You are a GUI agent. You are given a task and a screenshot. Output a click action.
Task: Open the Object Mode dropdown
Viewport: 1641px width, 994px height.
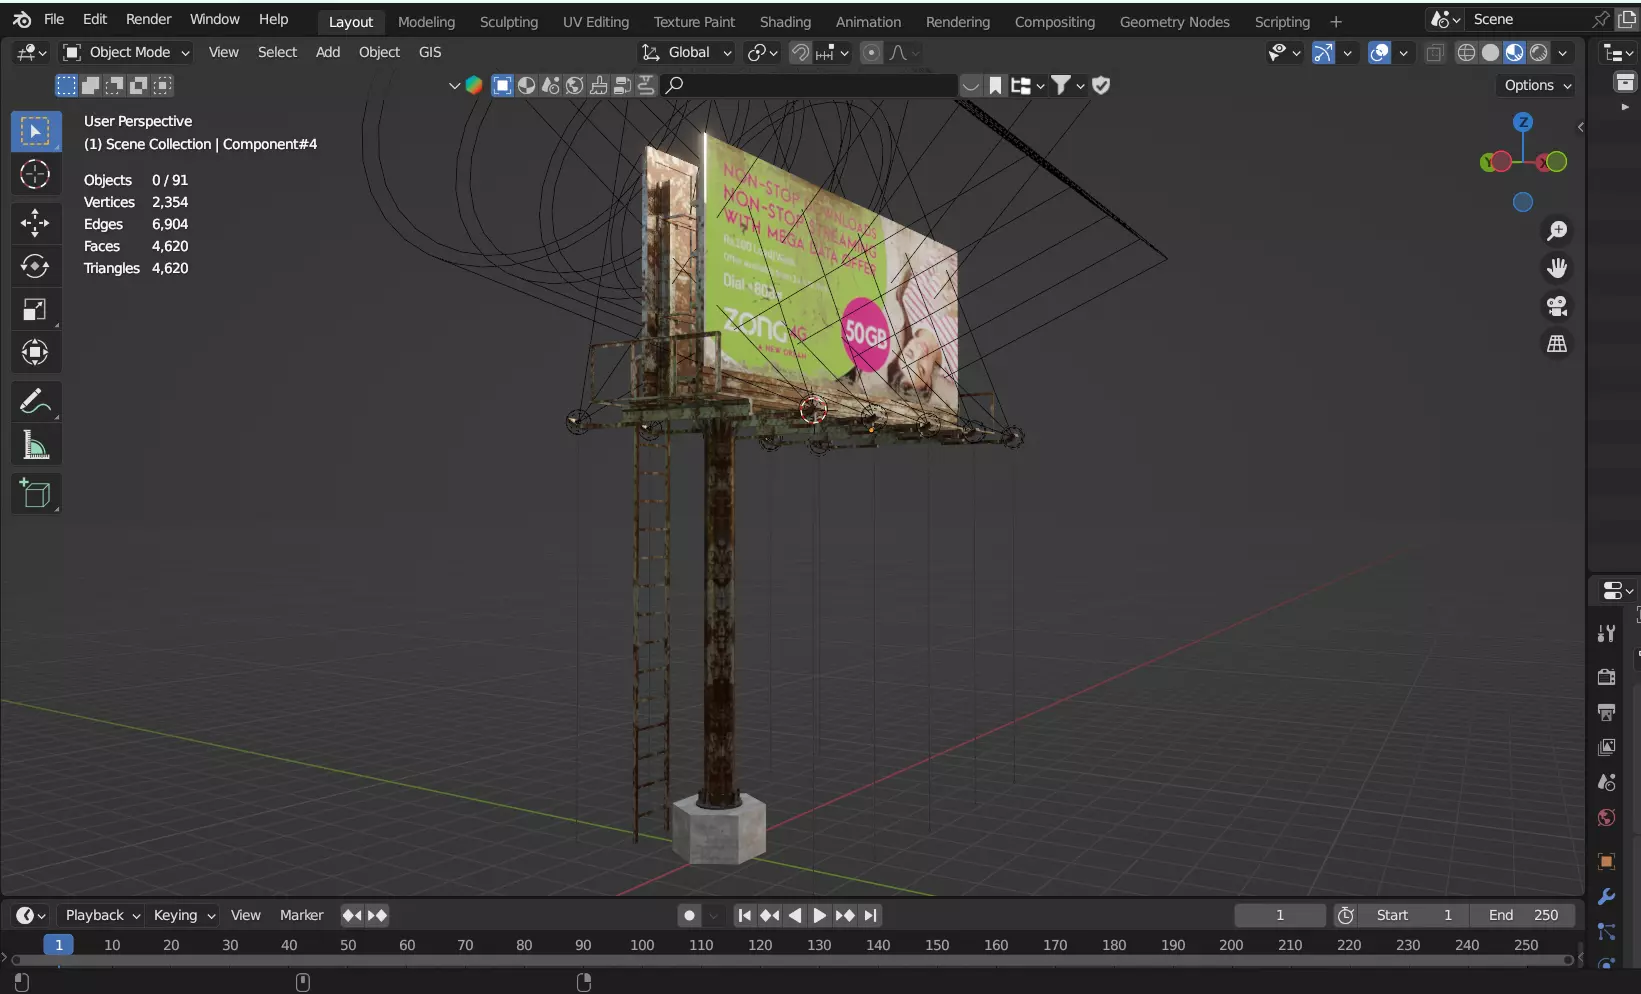[127, 52]
